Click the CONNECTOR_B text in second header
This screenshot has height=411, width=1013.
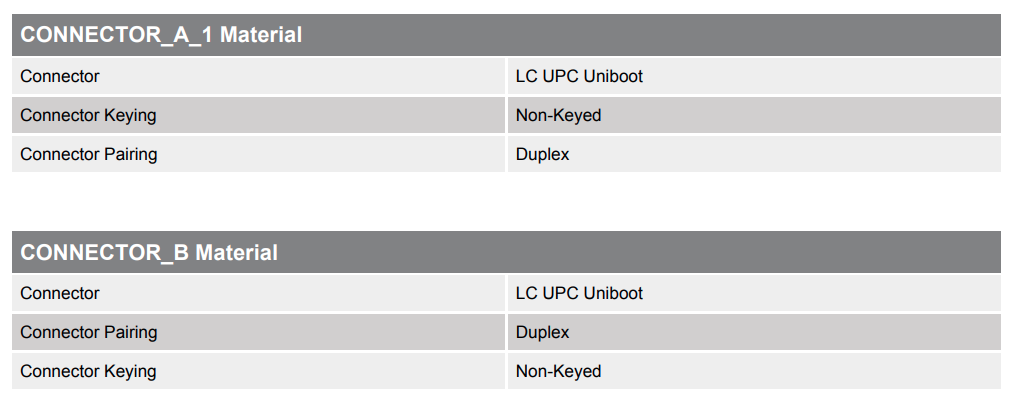(105, 253)
